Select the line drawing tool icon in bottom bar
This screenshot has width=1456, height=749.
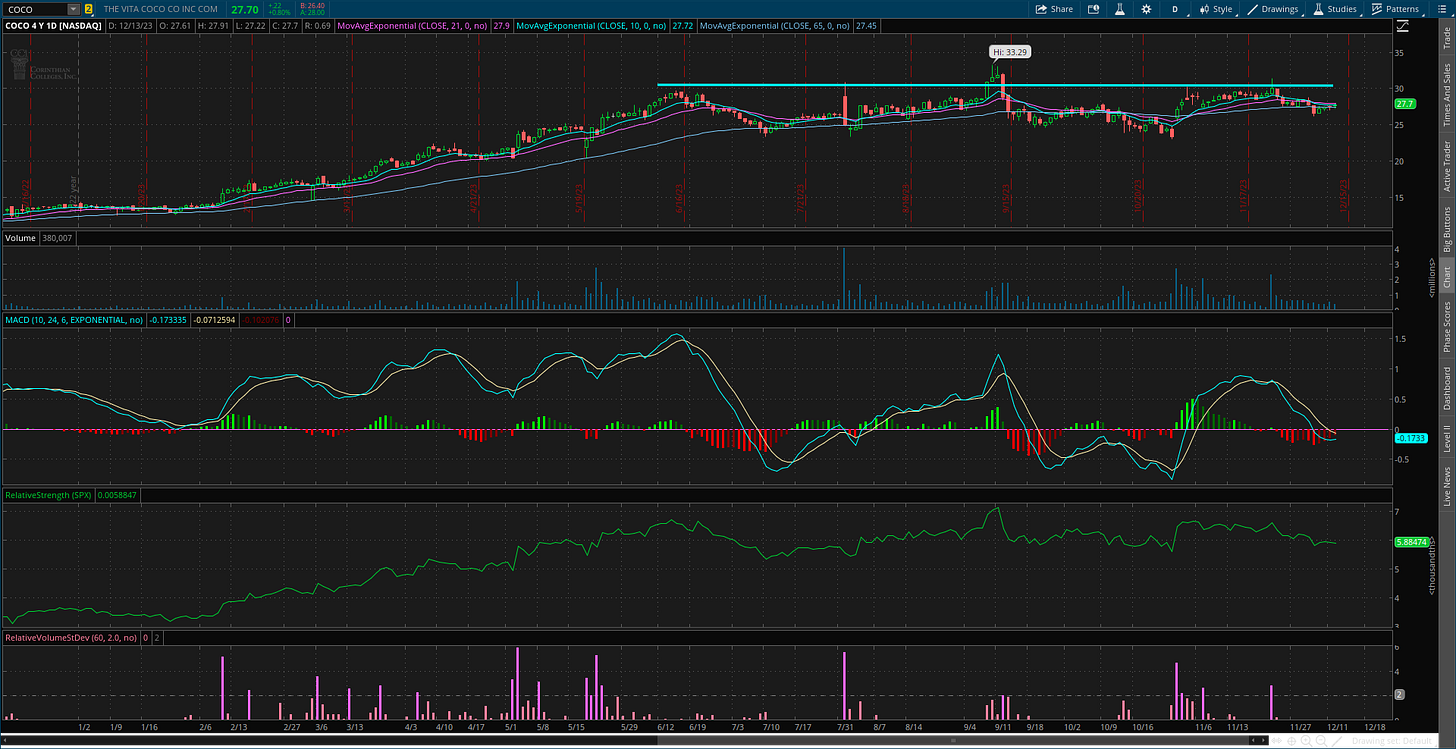[1337, 741]
